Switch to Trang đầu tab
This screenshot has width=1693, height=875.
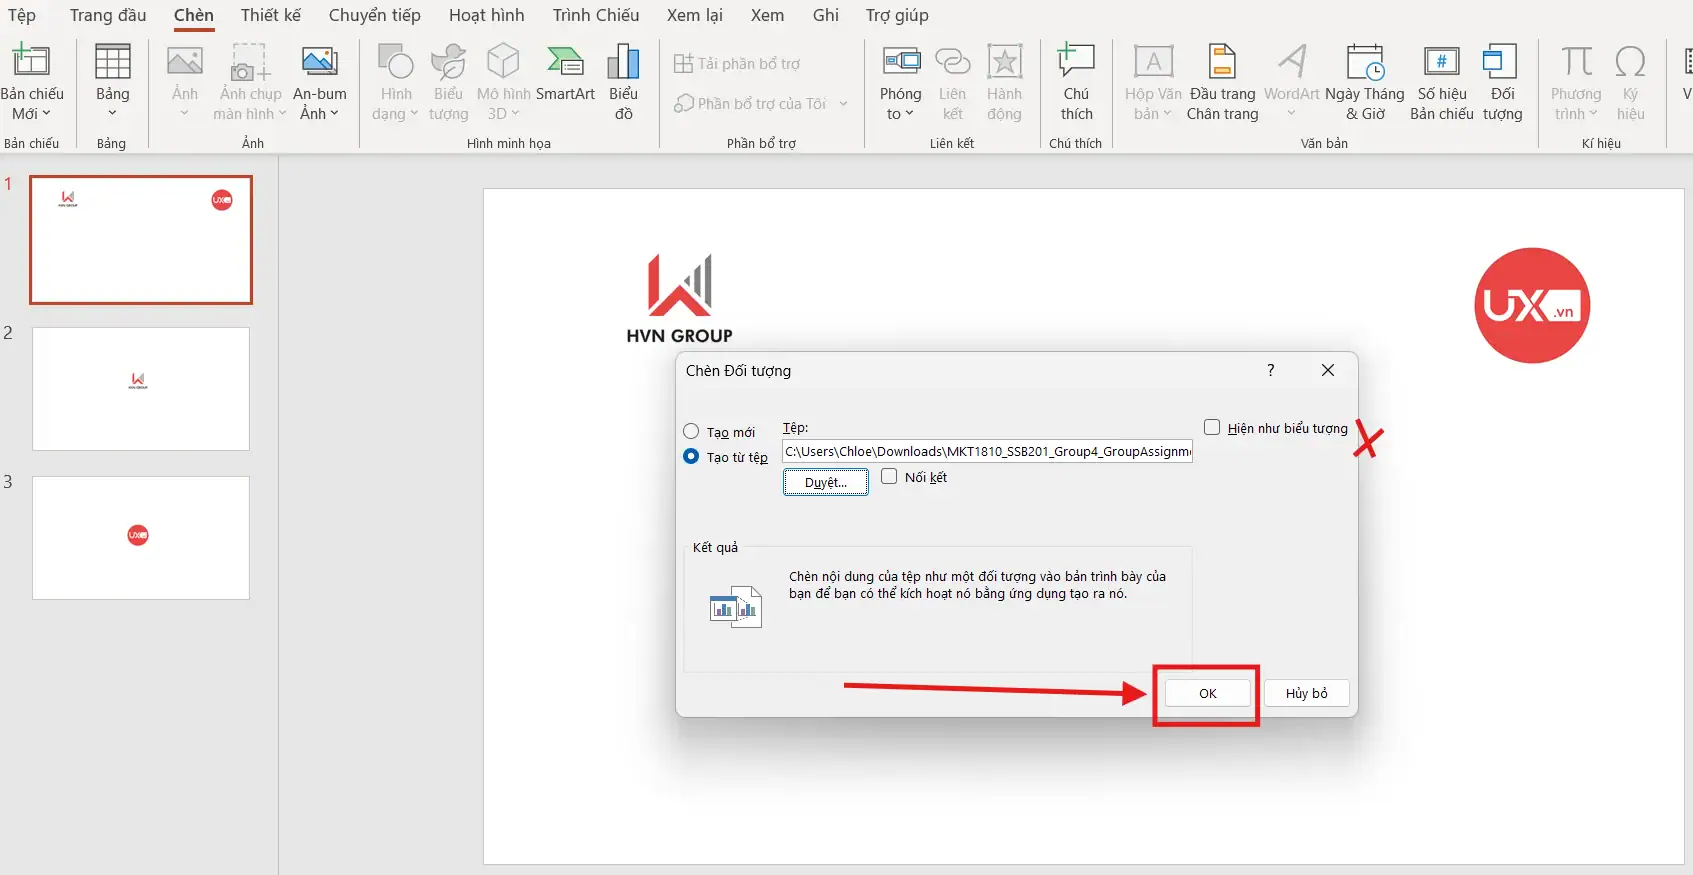click(108, 15)
